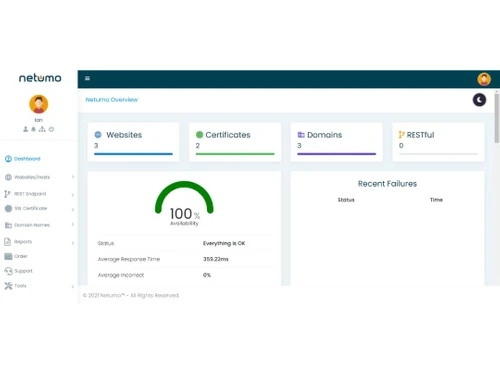Click Ian's sidebar profile avatar
Viewport: 500px width, 375px height.
point(39,104)
